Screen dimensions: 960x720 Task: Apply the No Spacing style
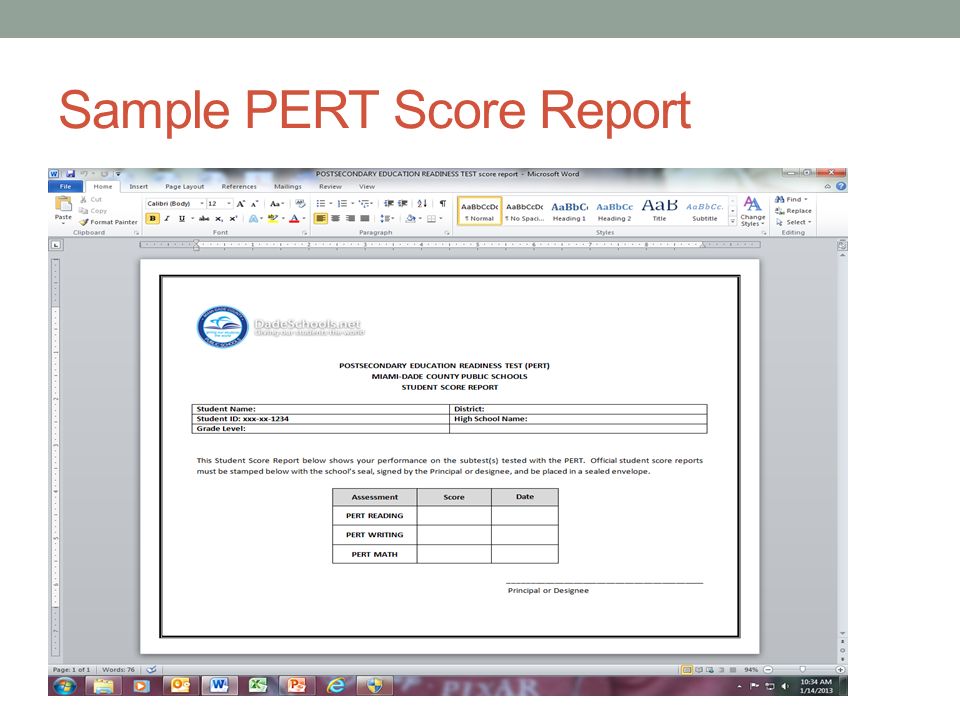(x=525, y=211)
